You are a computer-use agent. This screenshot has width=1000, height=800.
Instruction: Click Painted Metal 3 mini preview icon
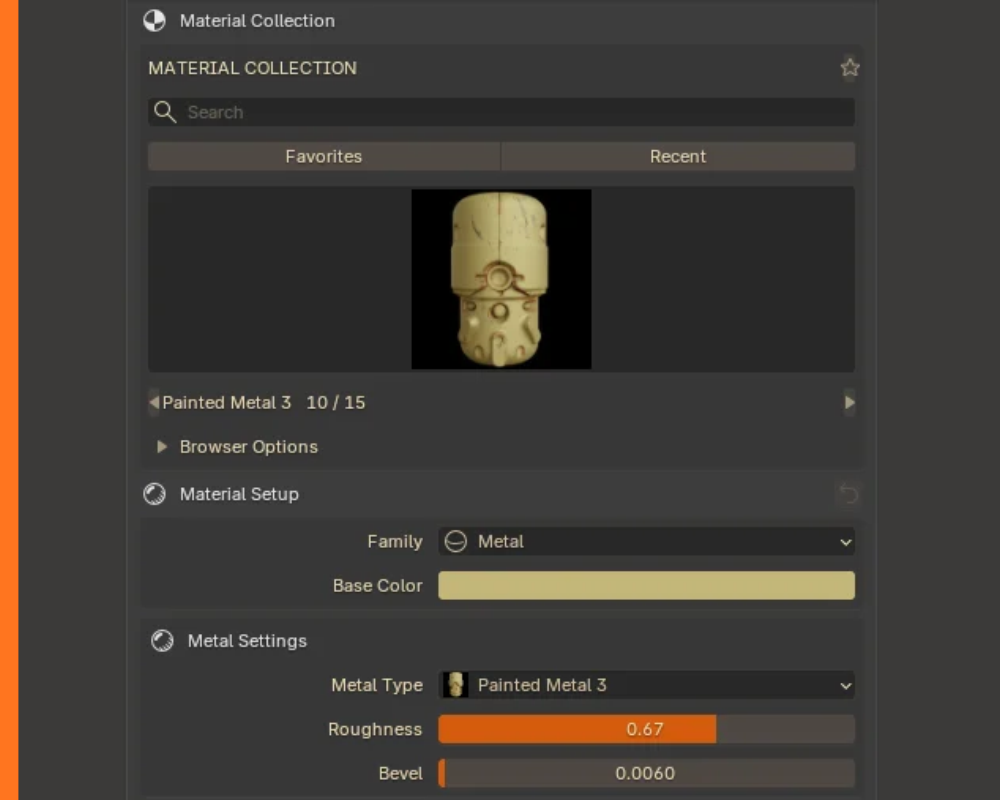pyautogui.click(x=455, y=685)
